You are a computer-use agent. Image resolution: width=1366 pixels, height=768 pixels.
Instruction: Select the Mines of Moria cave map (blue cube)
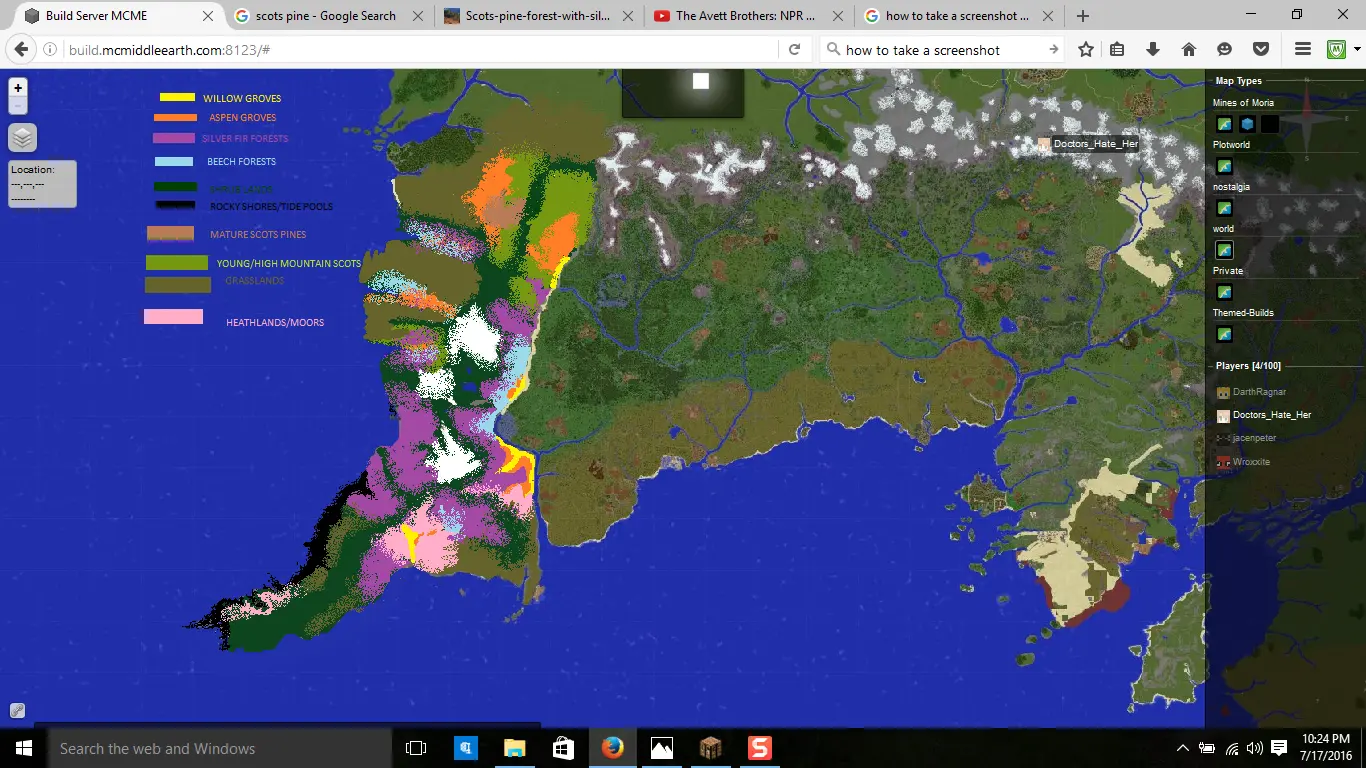(1247, 124)
